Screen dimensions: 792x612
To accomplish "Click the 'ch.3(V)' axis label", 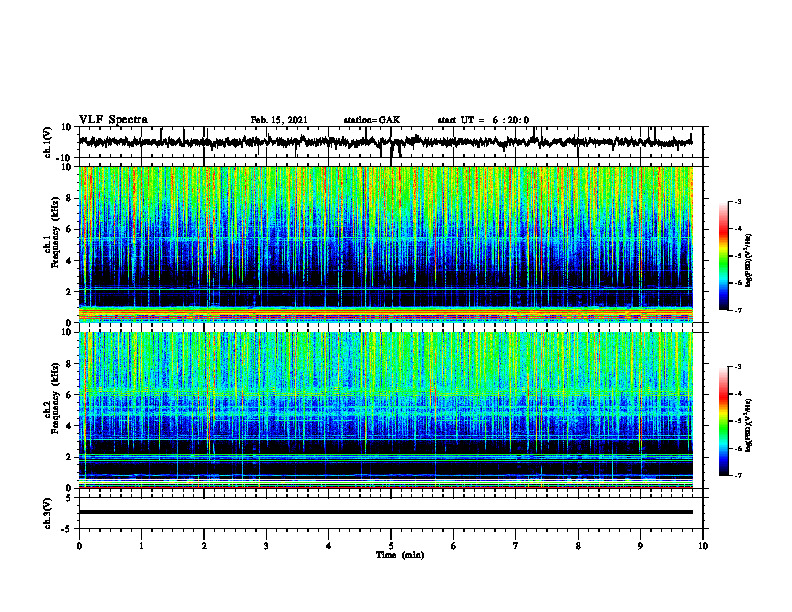I will coord(48,514).
